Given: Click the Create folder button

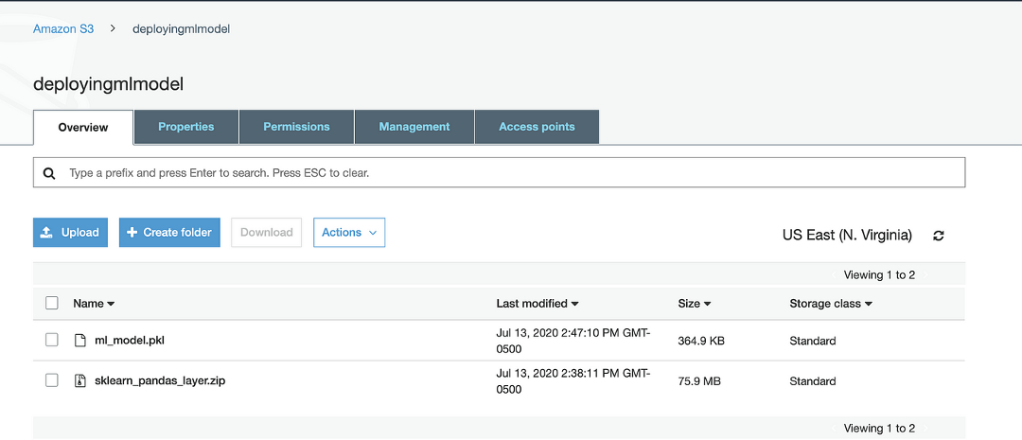Looking at the screenshot, I should pos(169,232).
